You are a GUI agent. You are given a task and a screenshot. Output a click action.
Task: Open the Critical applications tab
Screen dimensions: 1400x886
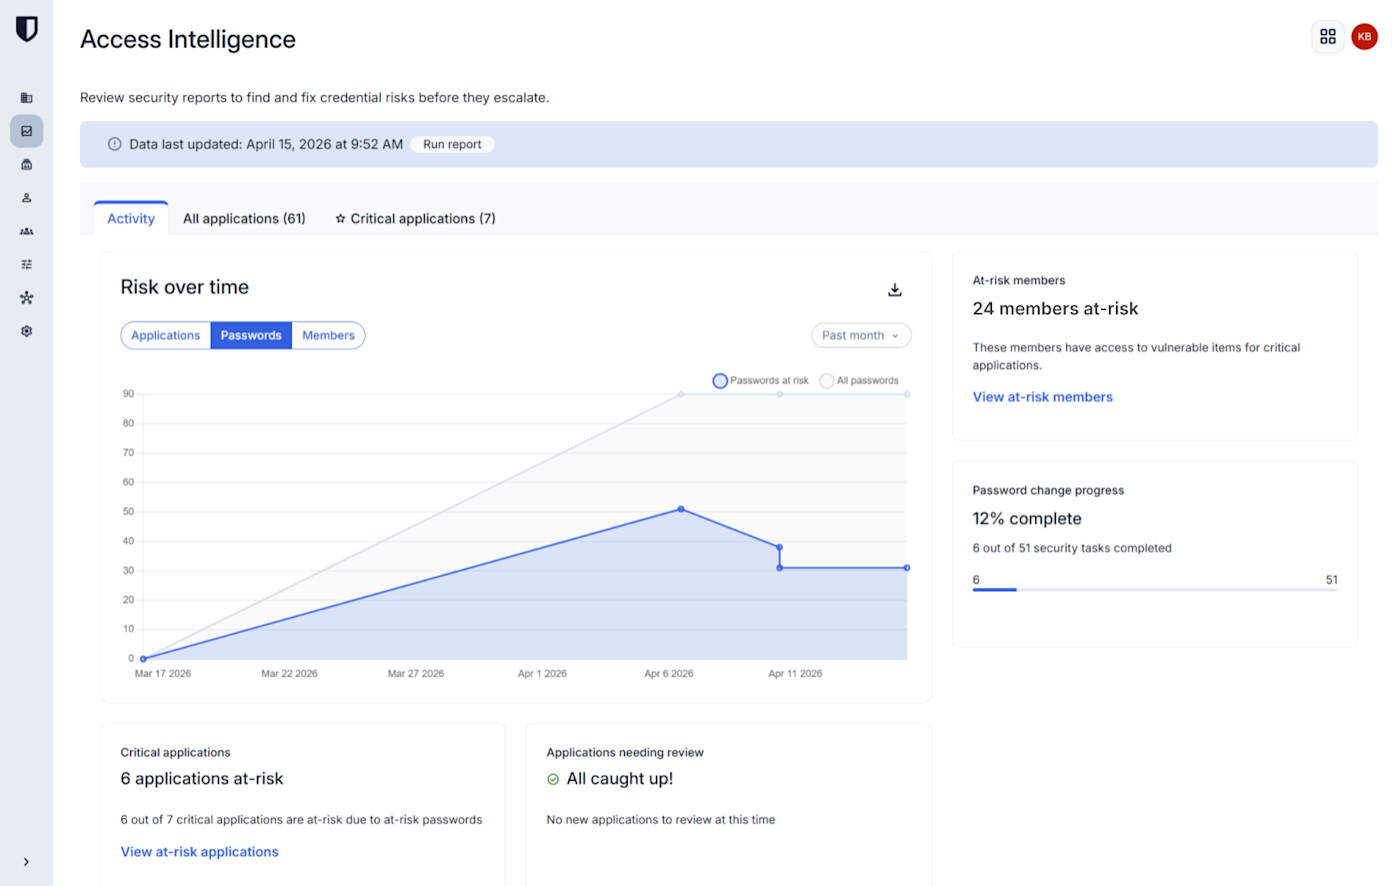click(x=414, y=218)
